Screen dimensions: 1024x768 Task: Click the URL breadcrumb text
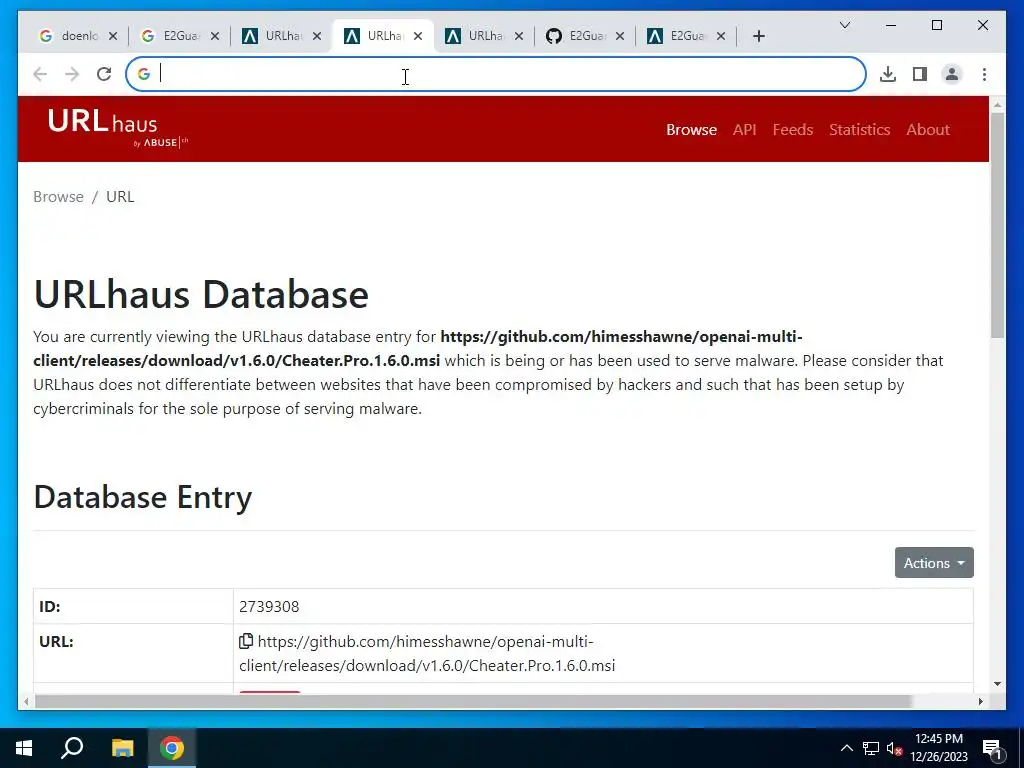tap(120, 197)
